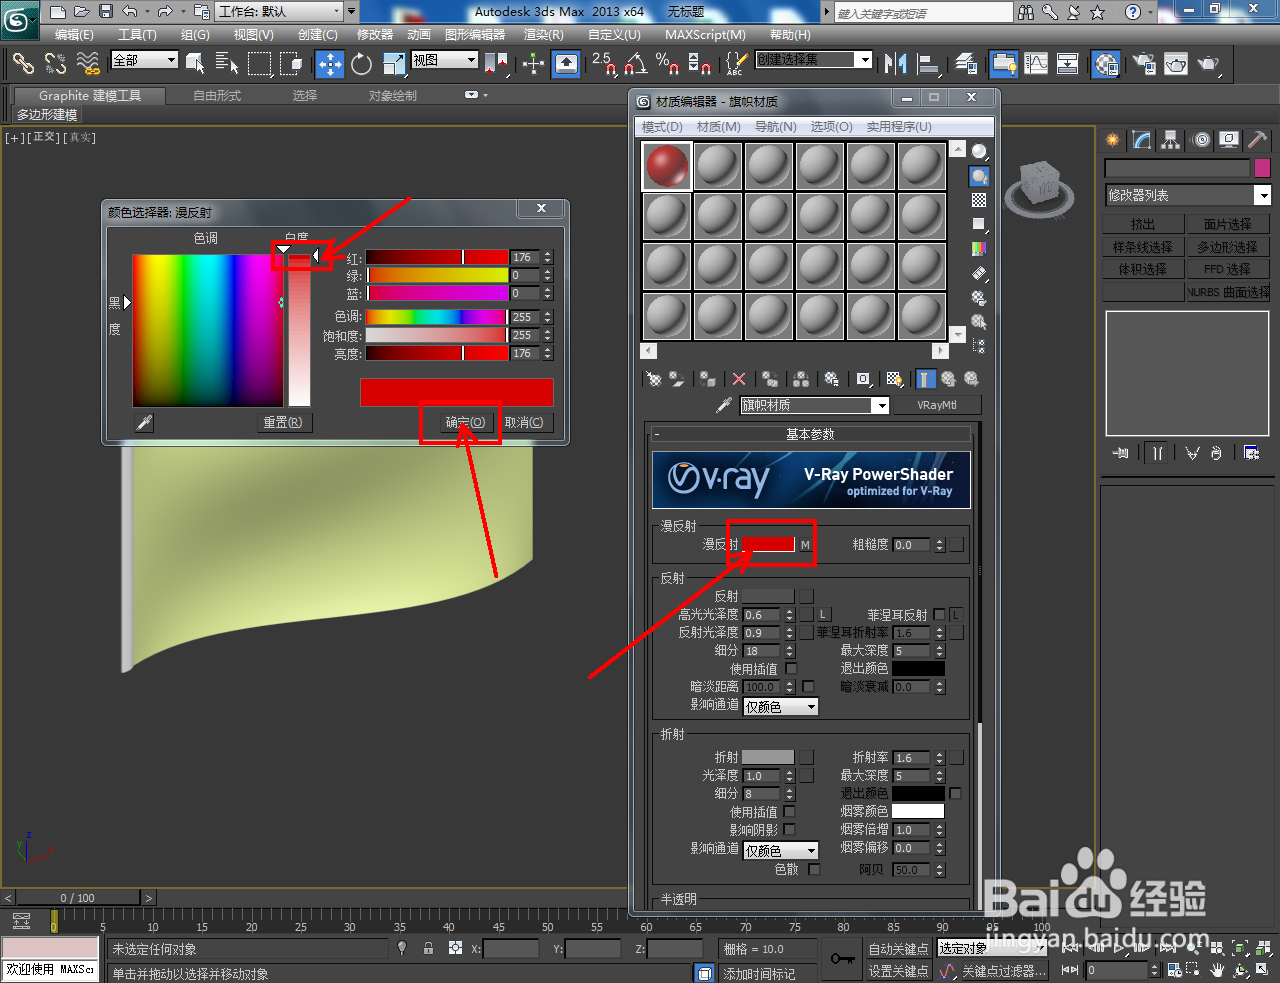The image size is (1280, 983).
Task: Select the Link tool in main toolbar
Action: point(22,64)
